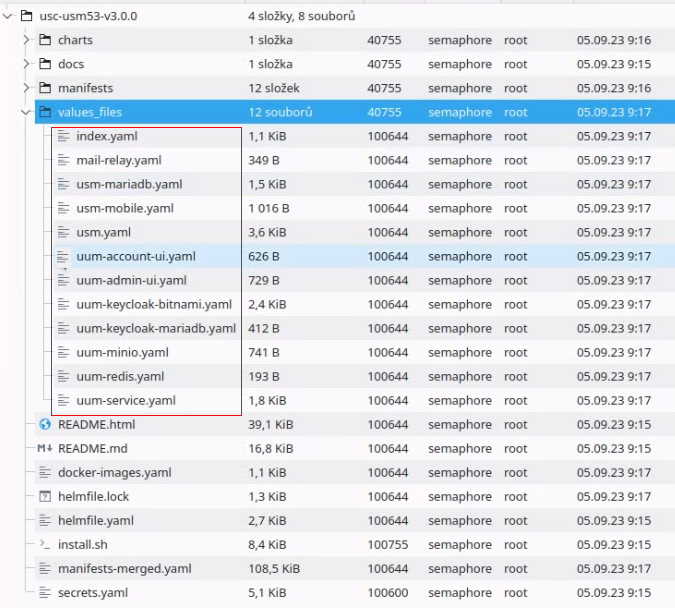Click the usm-mobile.yaml file icon
This screenshot has height=608, width=675.
[63, 208]
